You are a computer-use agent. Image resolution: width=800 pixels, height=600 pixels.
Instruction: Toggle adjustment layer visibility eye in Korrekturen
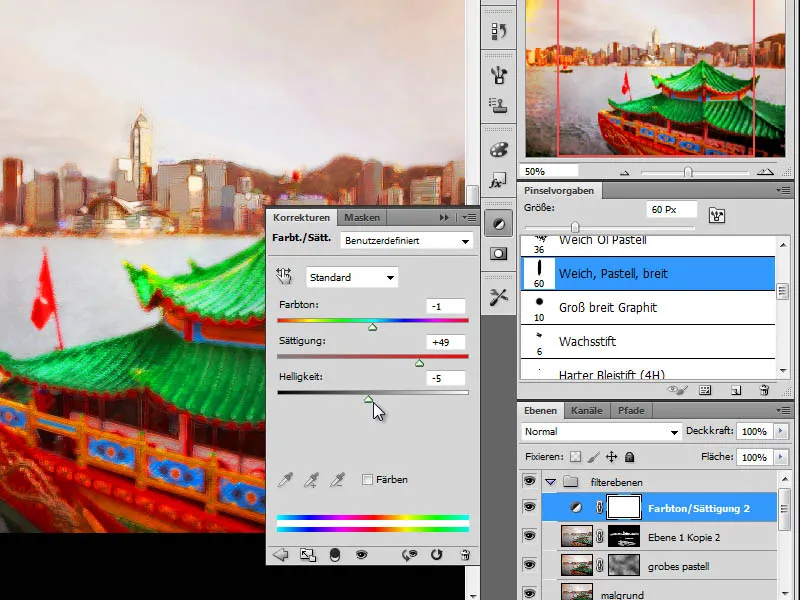(x=361, y=555)
